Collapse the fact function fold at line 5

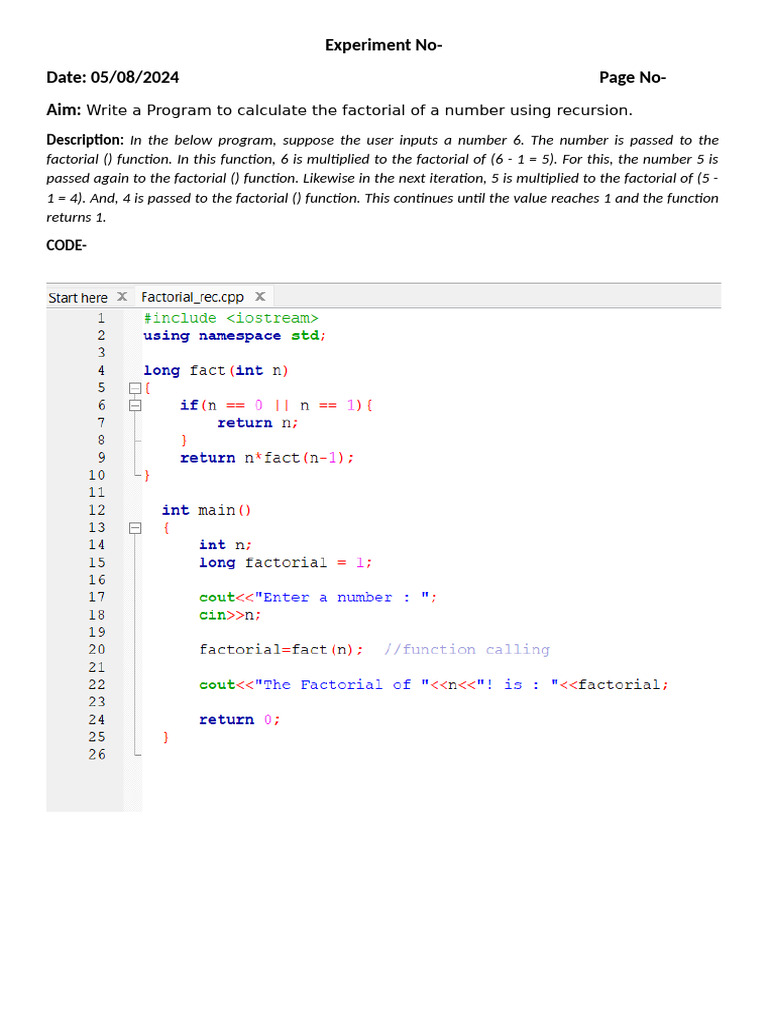(x=135, y=388)
